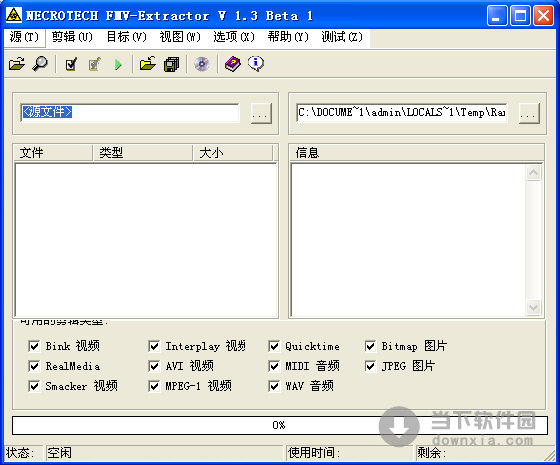Image resolution: width=560 pixels, height=465 pixels.
Task: Click the select all checkmark toolbar icon
Action: [71, 64]
